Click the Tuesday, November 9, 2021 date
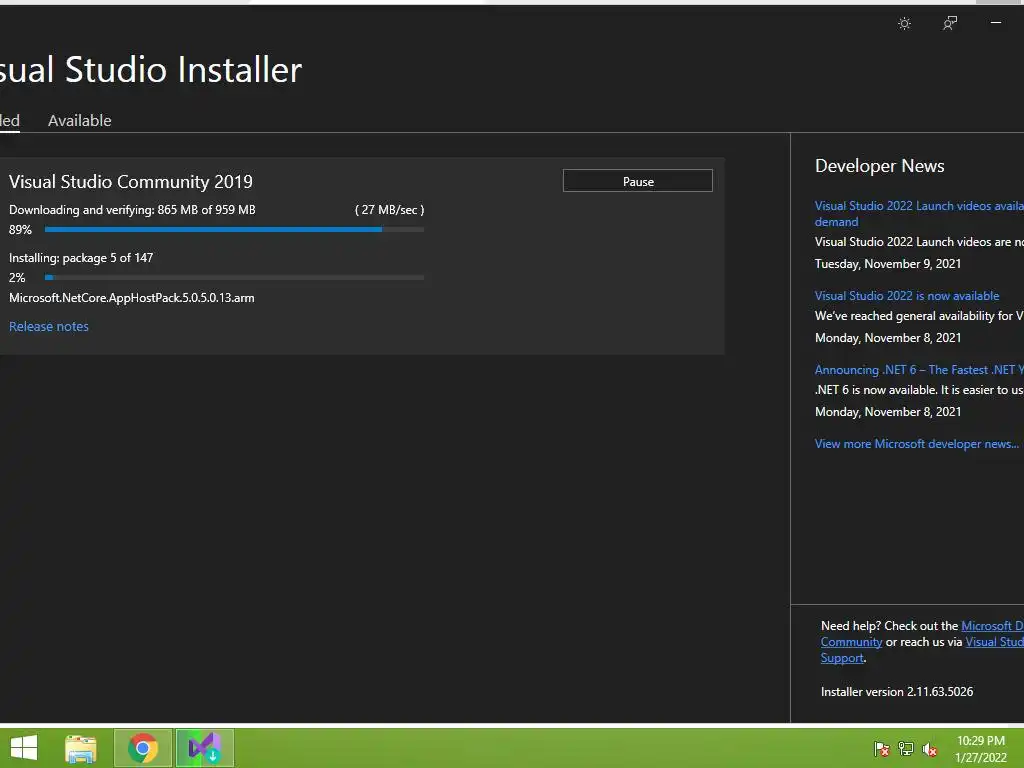The height and width of the screenshot is (768, 1024). pyautogui.click(x=888, y=264)
